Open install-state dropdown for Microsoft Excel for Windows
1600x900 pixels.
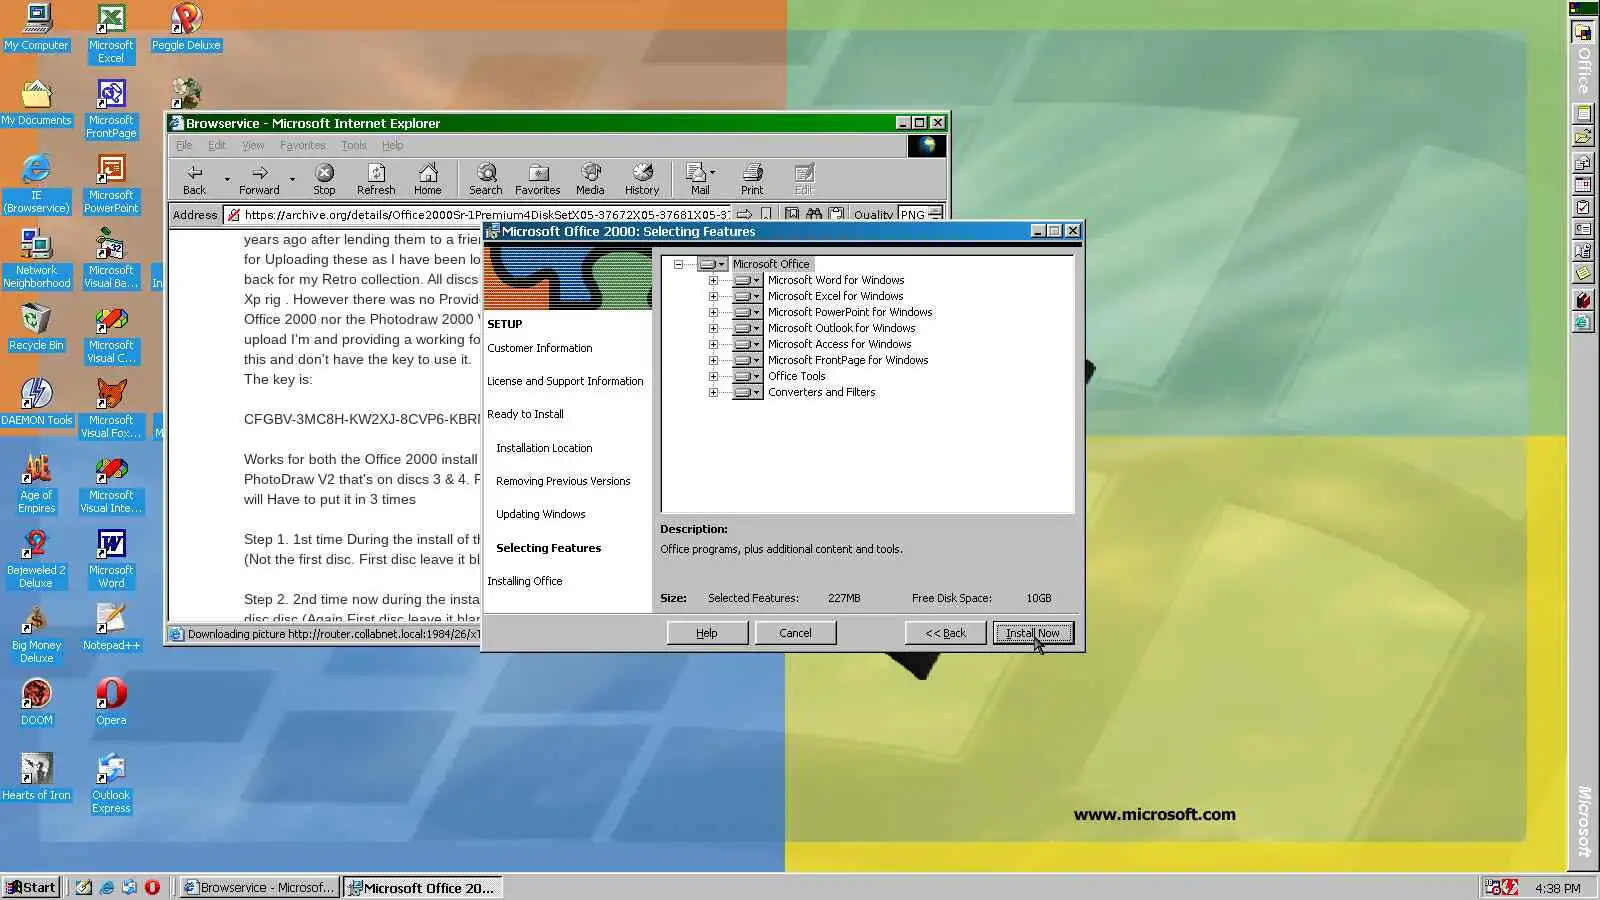click(x=747, y=296)
